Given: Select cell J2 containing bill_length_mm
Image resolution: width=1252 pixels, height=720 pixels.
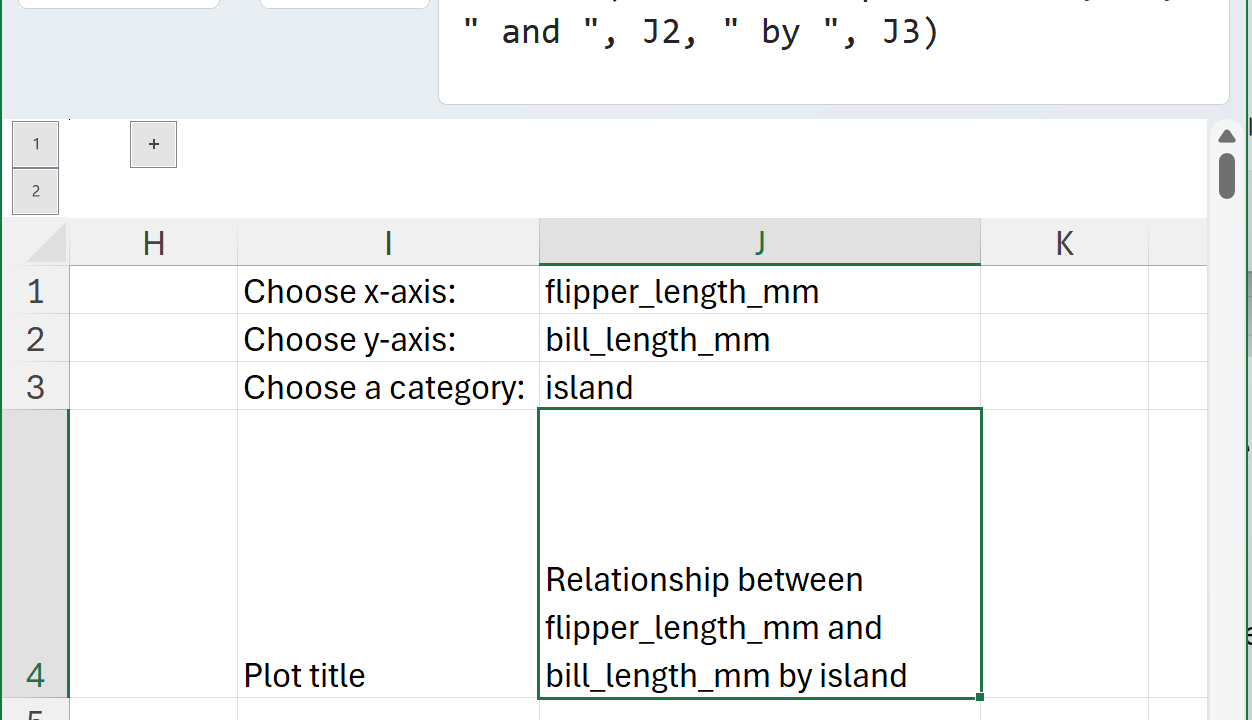Looking at the screenshot, I should click(x=759, y=339).
